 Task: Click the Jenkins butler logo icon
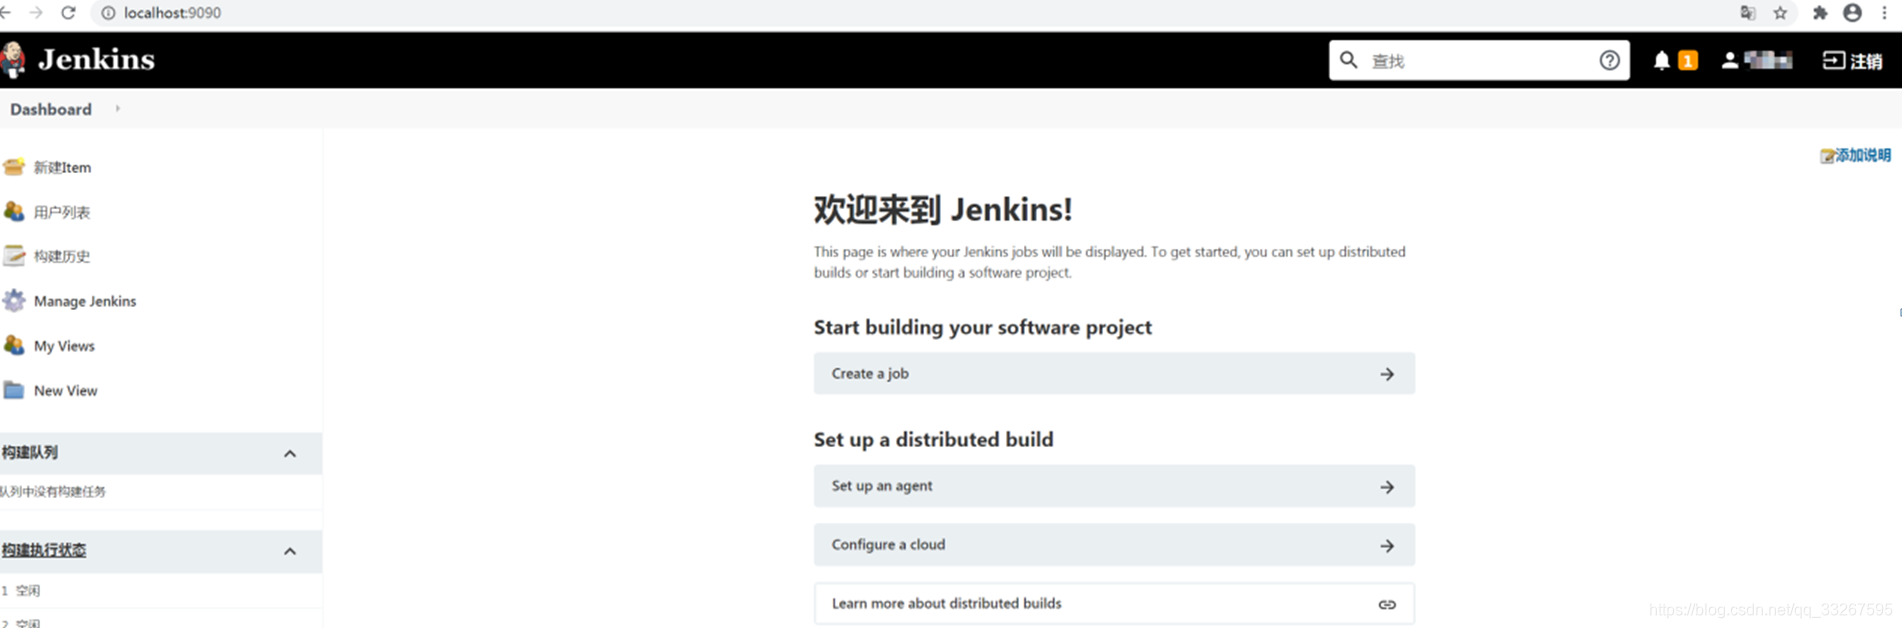[13, 60]
